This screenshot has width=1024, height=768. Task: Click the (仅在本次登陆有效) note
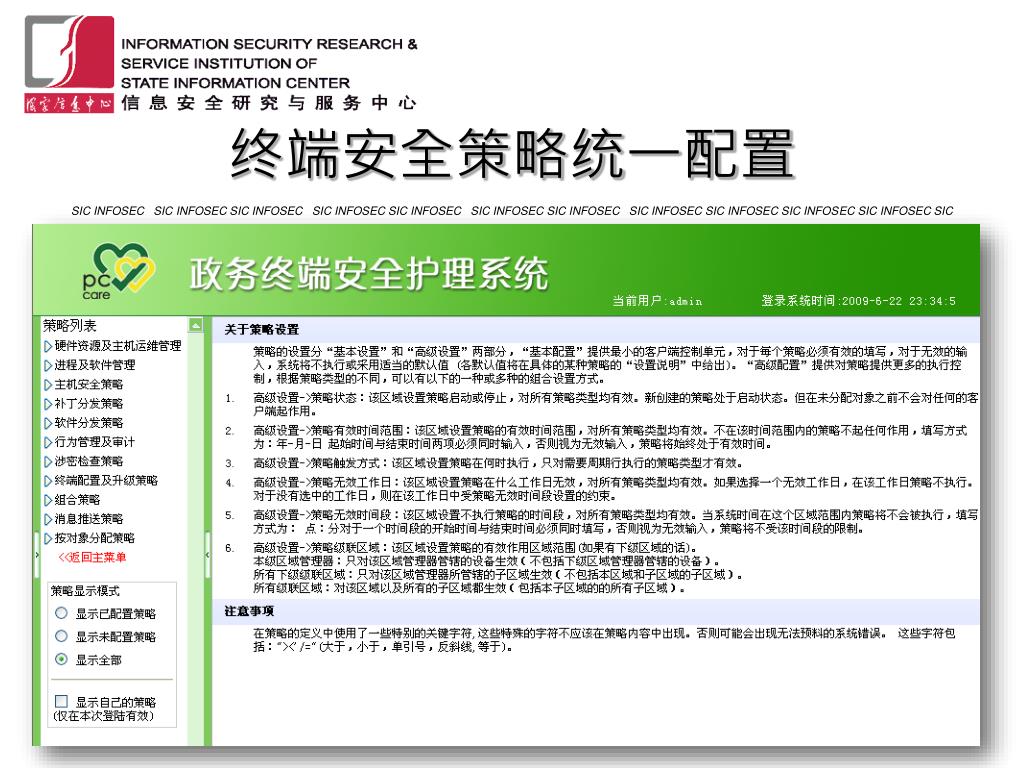[x=104, y=716]
